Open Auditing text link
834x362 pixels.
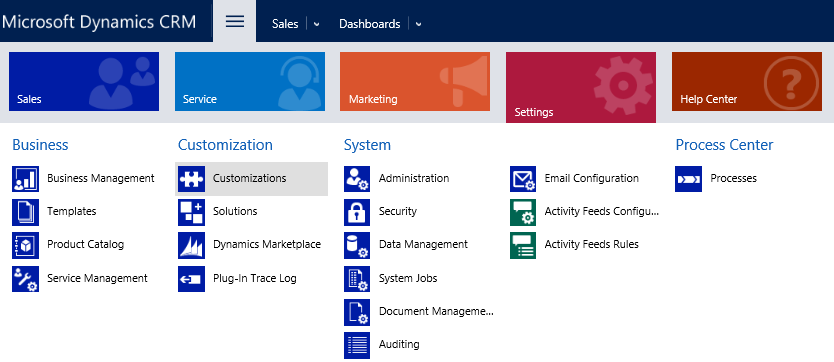tap(399, 344)
